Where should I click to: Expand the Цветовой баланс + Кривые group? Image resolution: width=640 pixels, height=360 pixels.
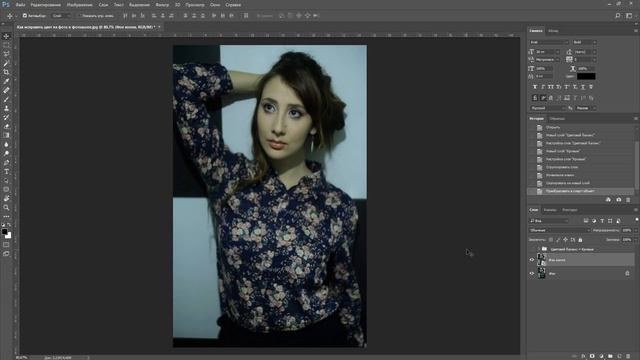point(538,249)
